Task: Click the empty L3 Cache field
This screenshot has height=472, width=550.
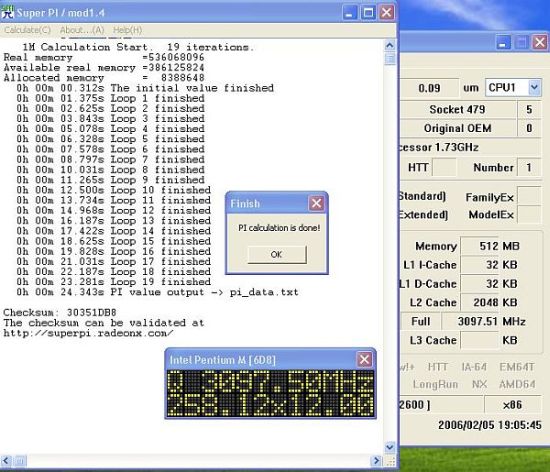Action: click(479, 340)
